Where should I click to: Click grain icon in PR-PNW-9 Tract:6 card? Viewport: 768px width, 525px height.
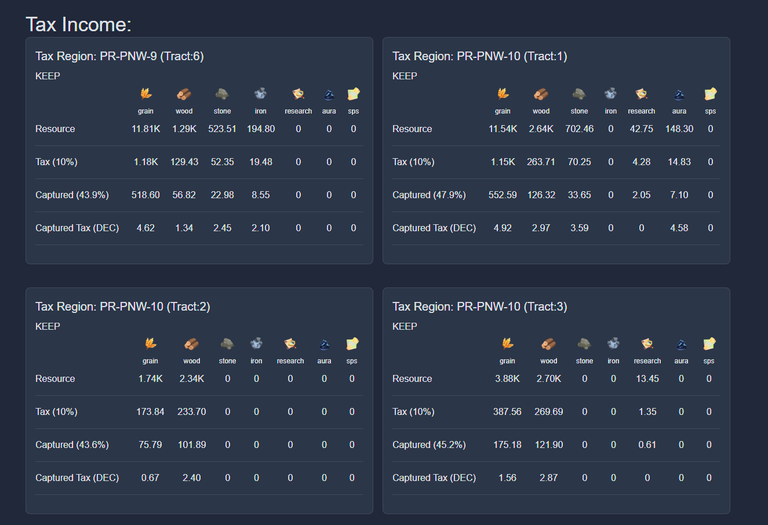(x=145, y=94)
